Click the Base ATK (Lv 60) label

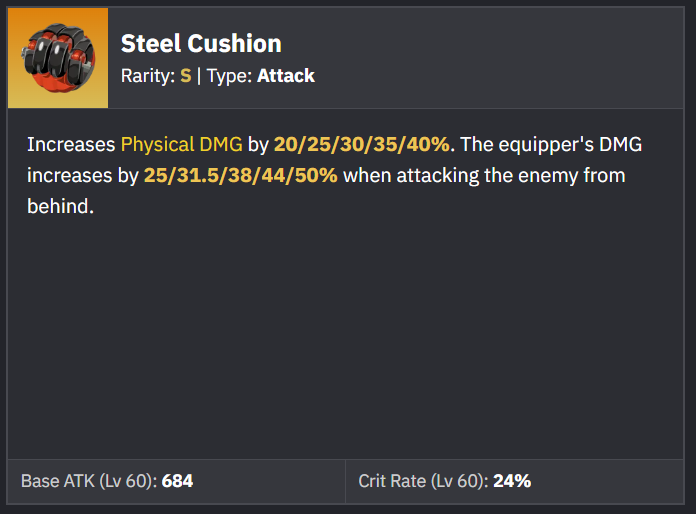click(88, 481)
